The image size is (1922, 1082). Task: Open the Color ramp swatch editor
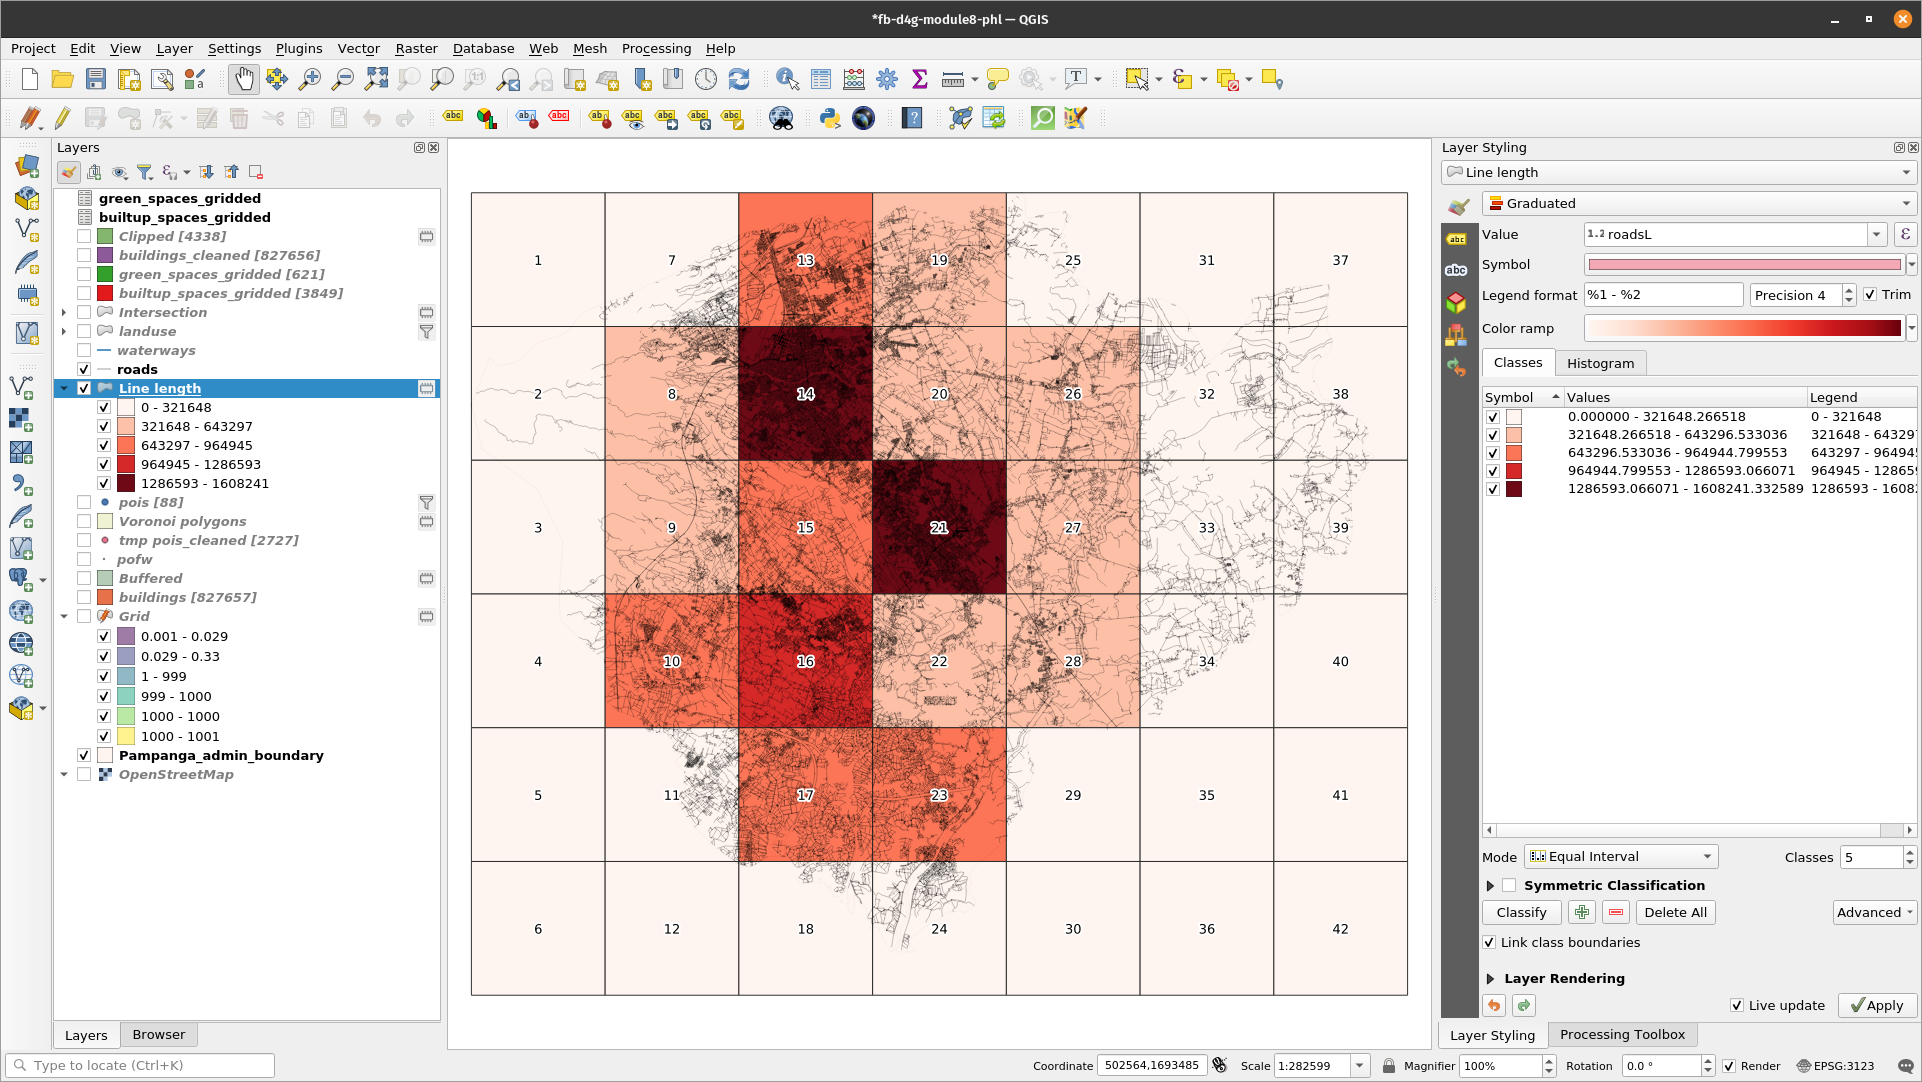pyautogui.click(x=1744, y=328)
